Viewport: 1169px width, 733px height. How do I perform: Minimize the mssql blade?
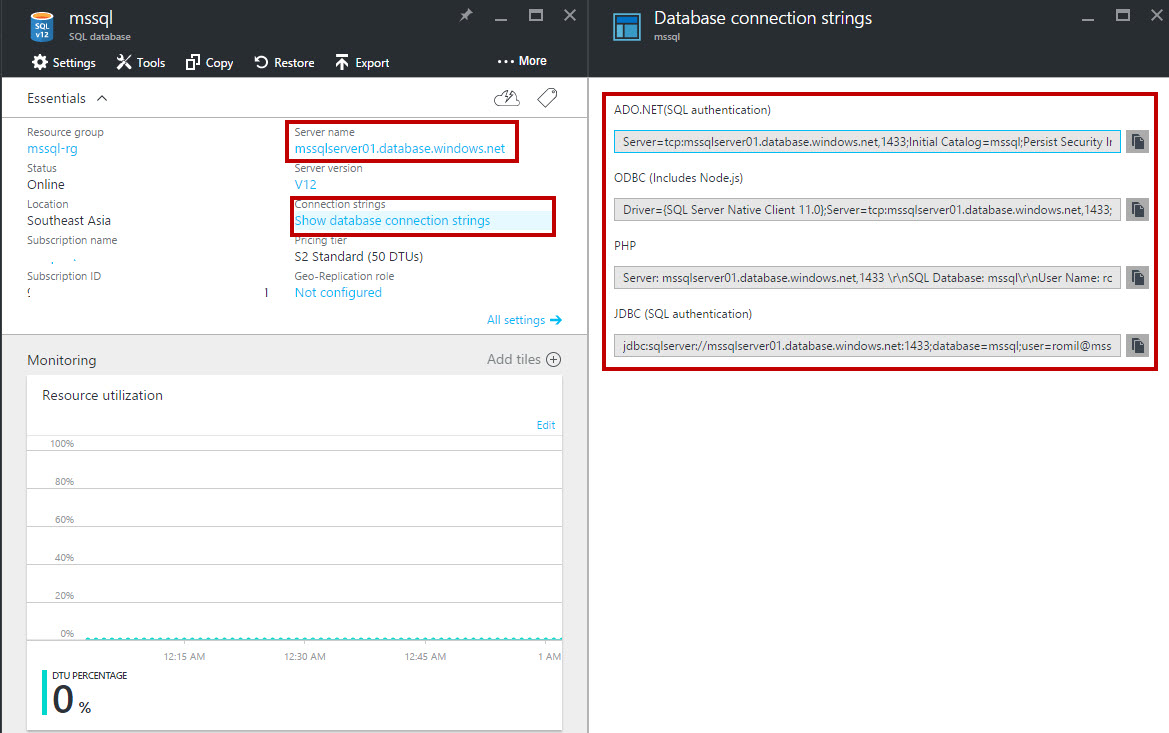point(501,18)
